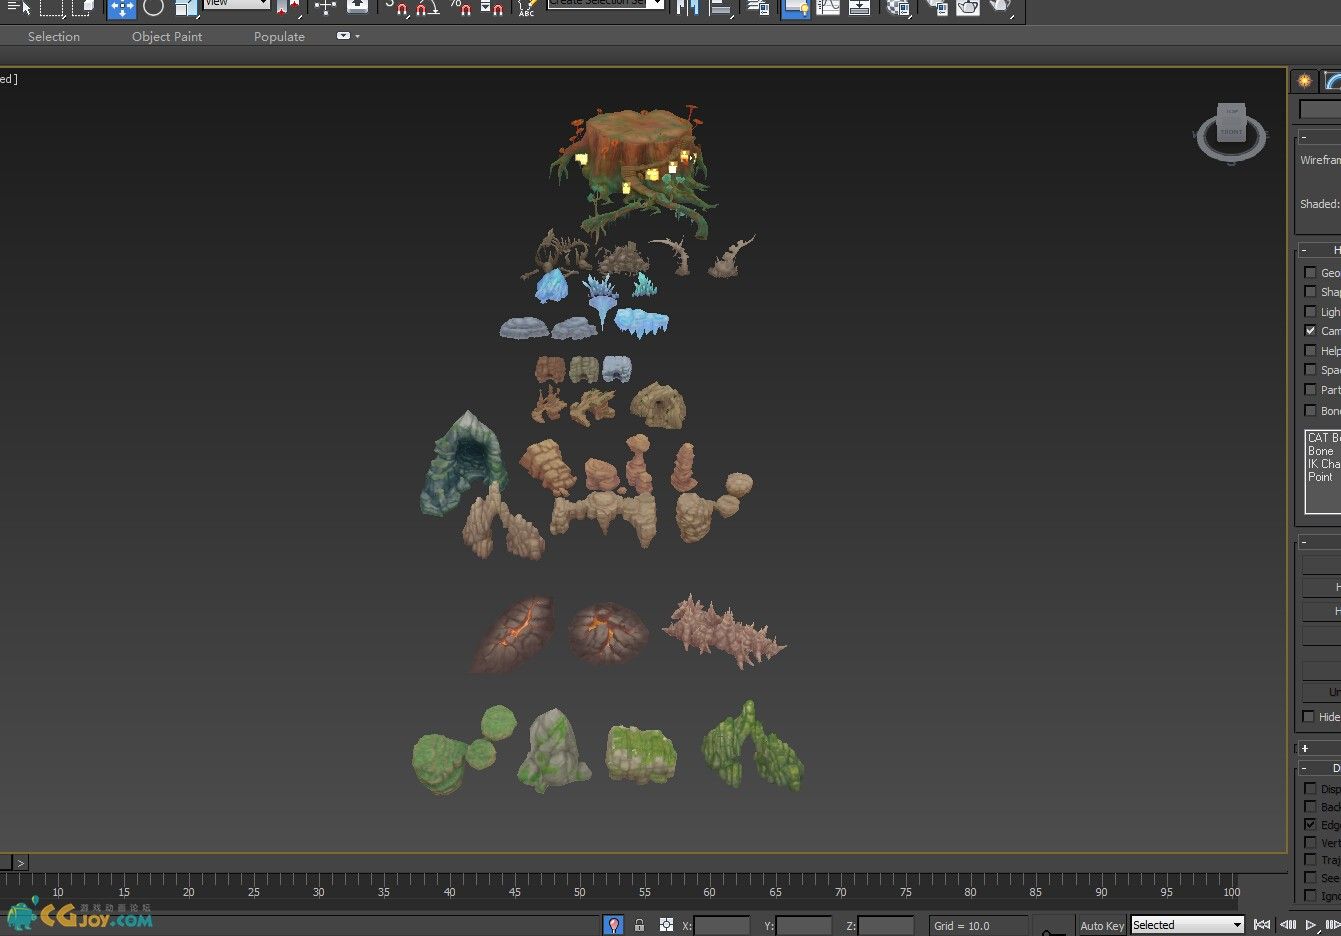1341x936 pixels.
Task: Click the Mirror tool icon
Action: click(x=686, y=7)
